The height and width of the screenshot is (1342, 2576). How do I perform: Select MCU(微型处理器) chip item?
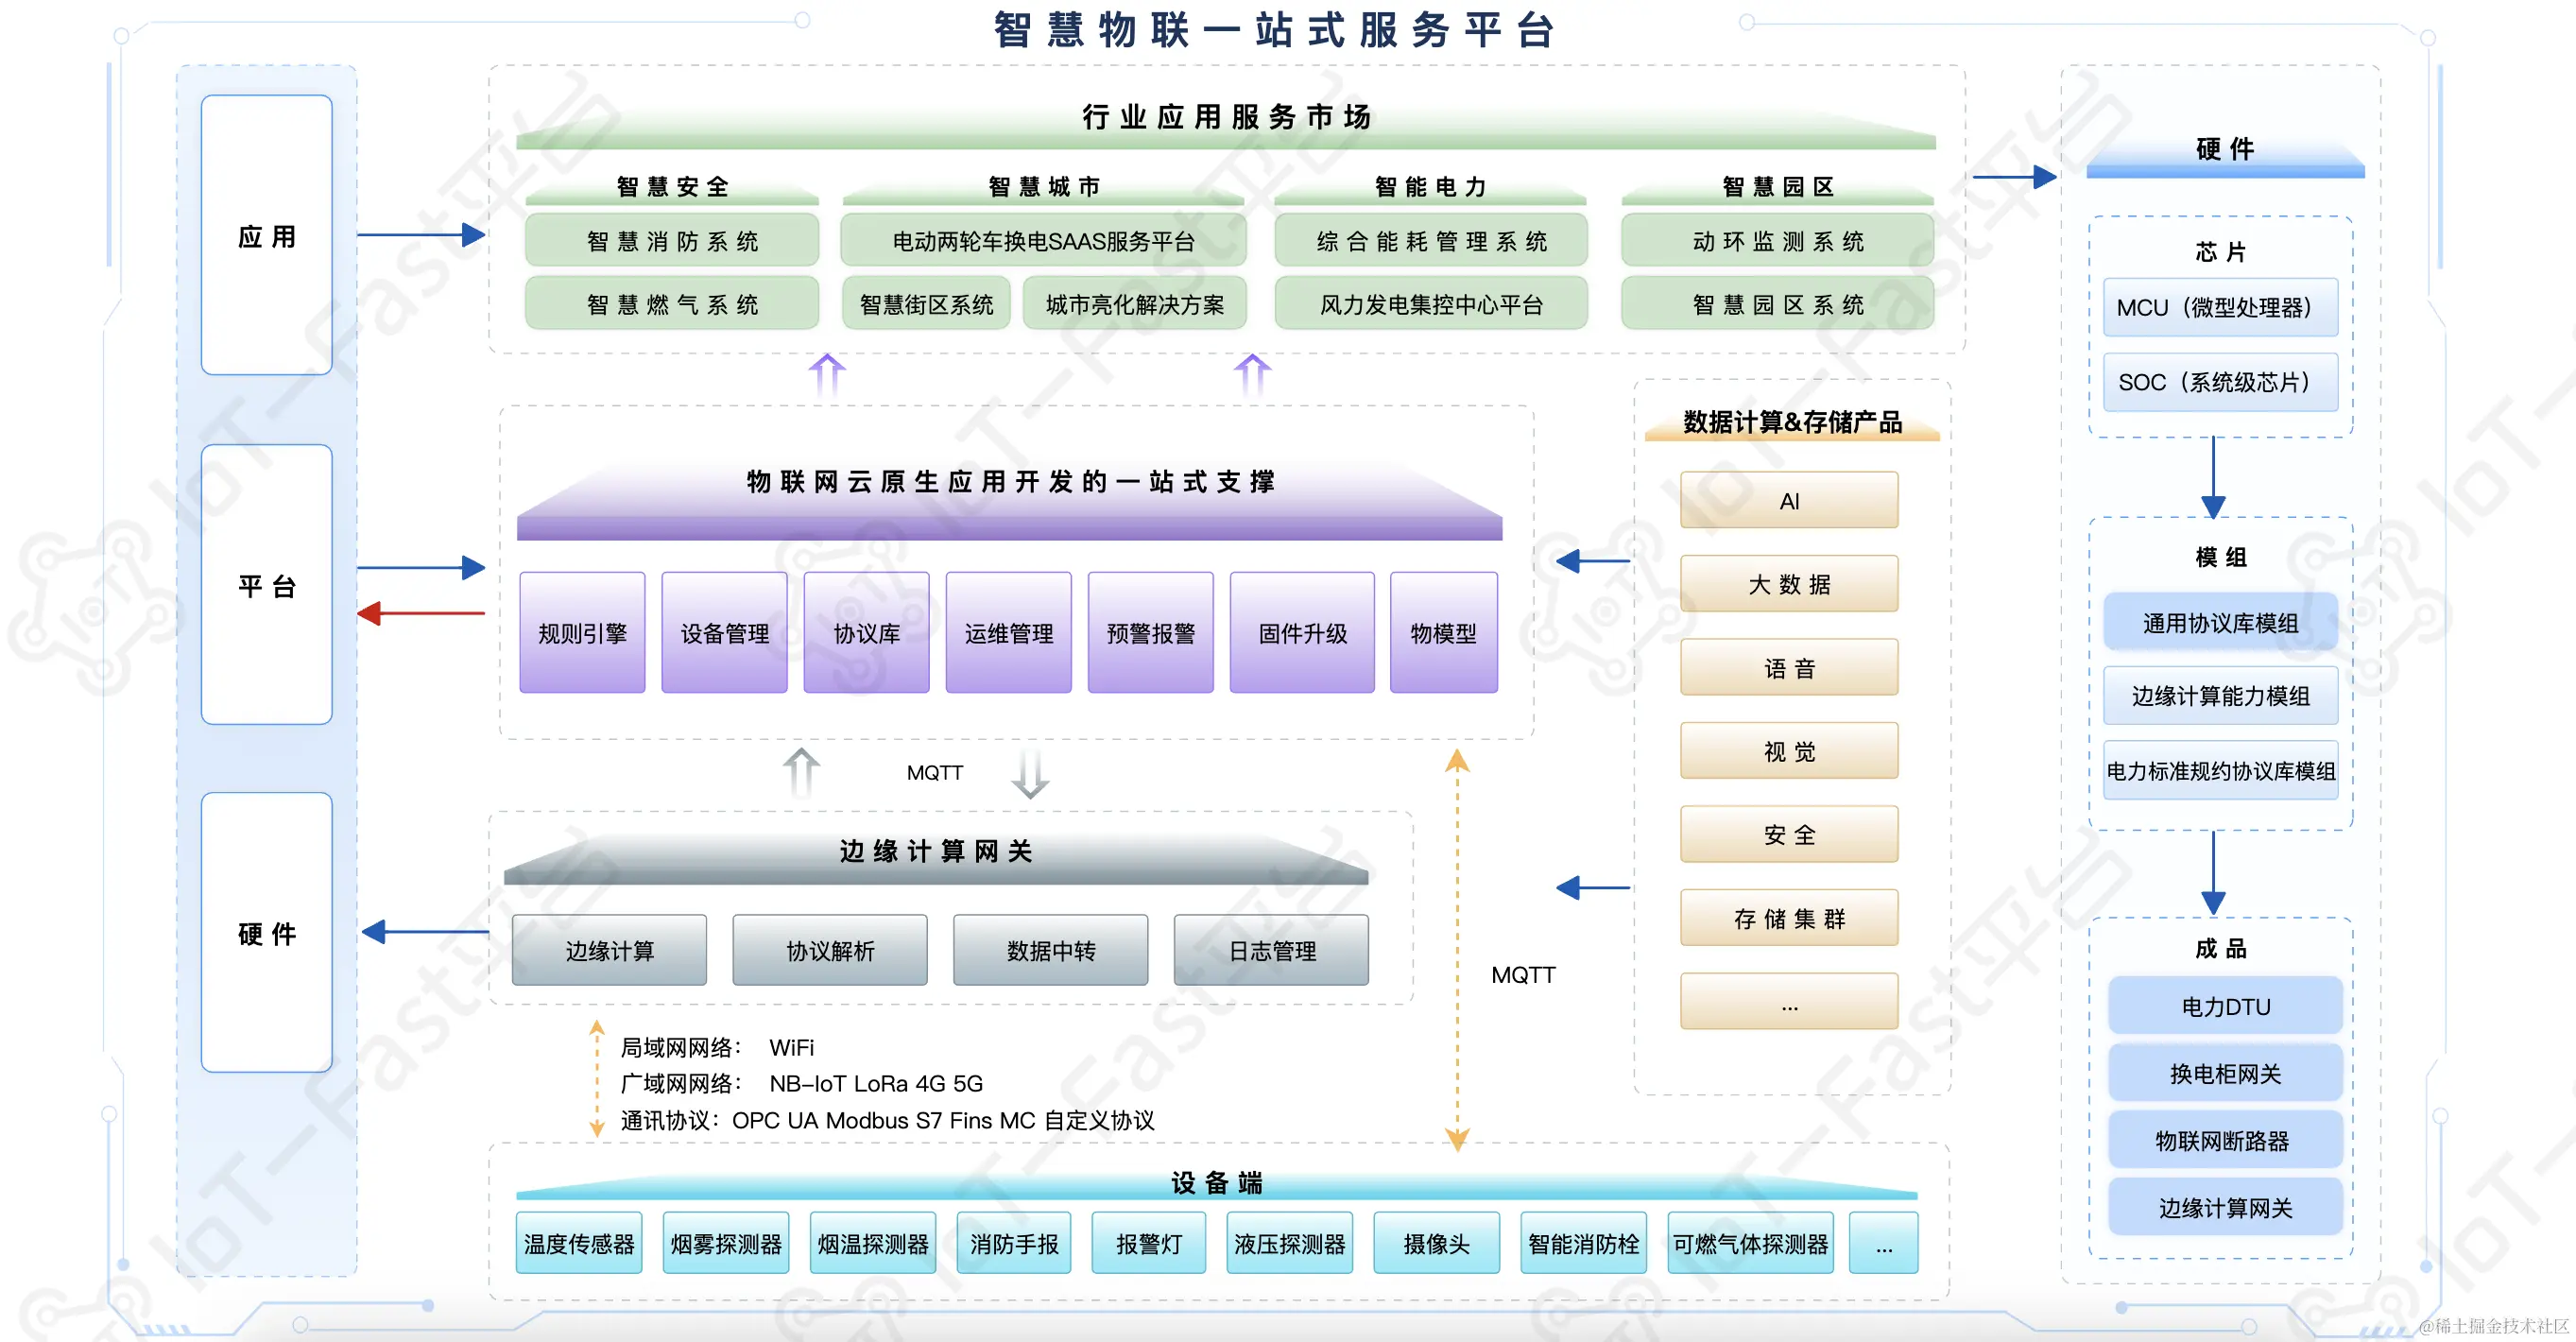2220,308
